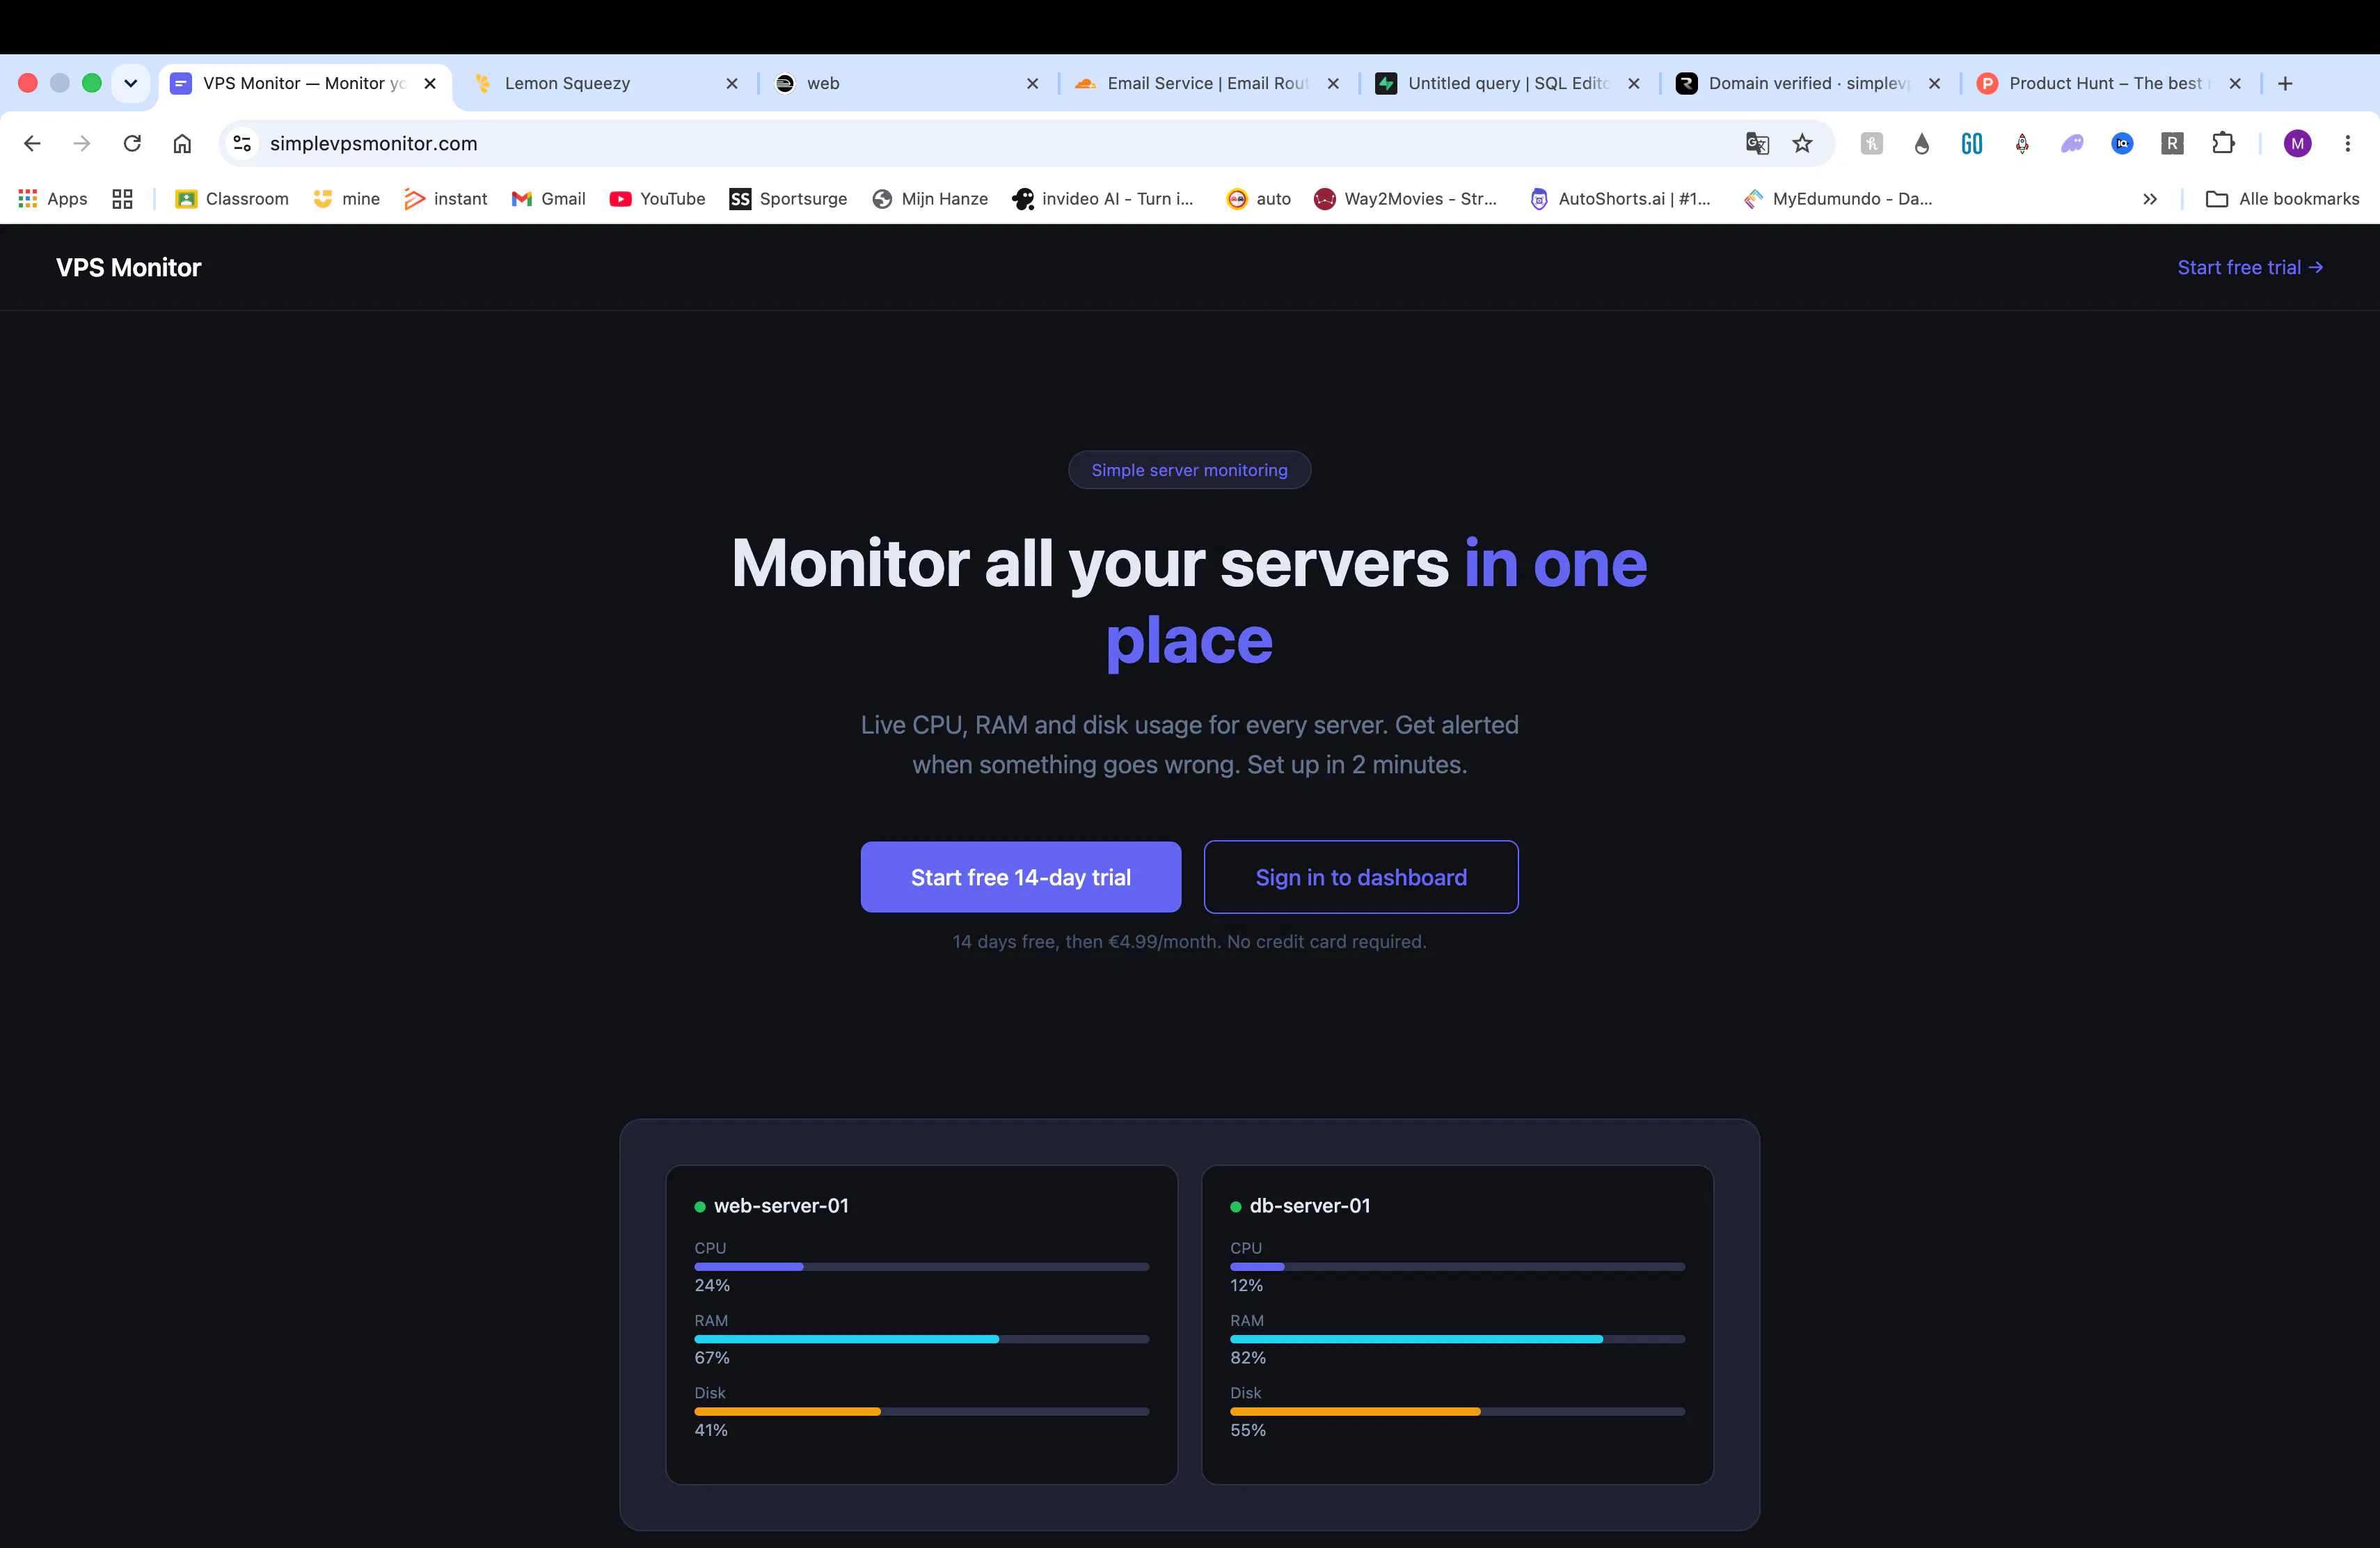The image size is (2380, 1548).
Task: Click the Start free trial link in header
Action: pyautogui.click(x=2250, y=267)
